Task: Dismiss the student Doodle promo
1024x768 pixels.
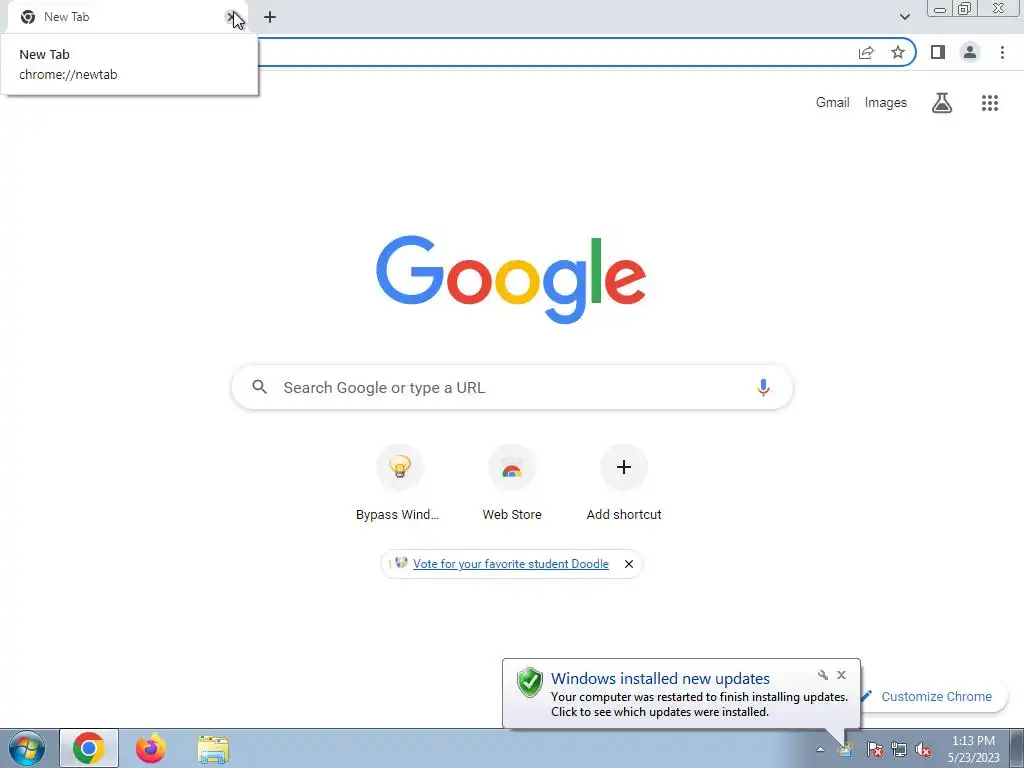Action: (x=629, y=564)
